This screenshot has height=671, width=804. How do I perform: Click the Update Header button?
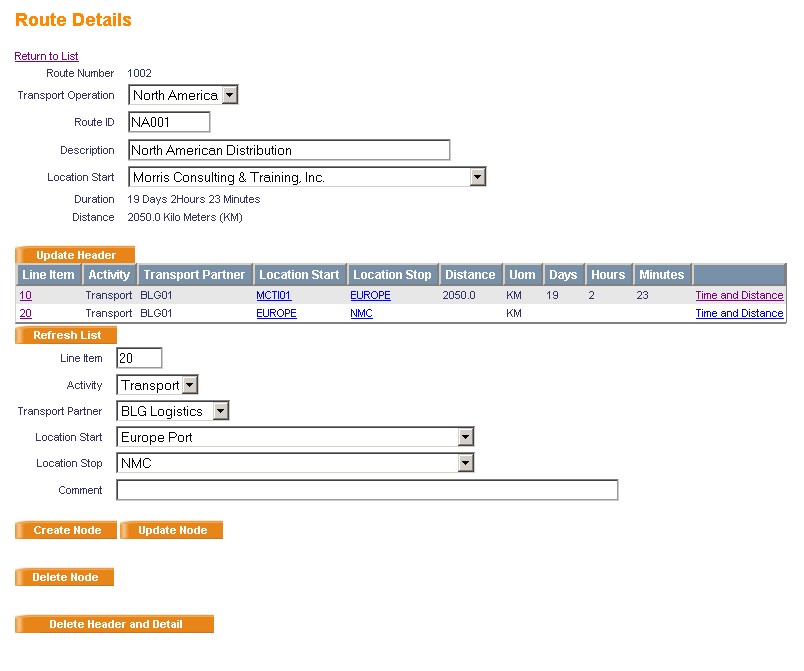[x=75, y=255]
